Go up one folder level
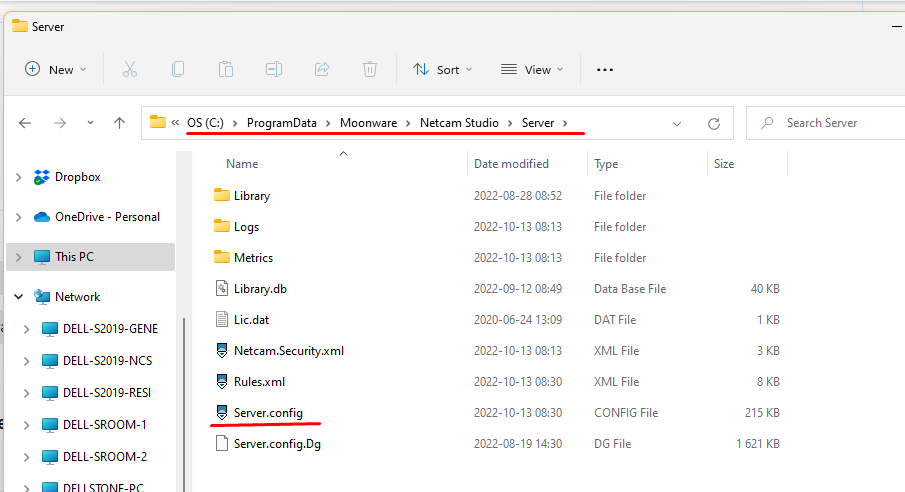The image size is (905, 492). [119, 123]
